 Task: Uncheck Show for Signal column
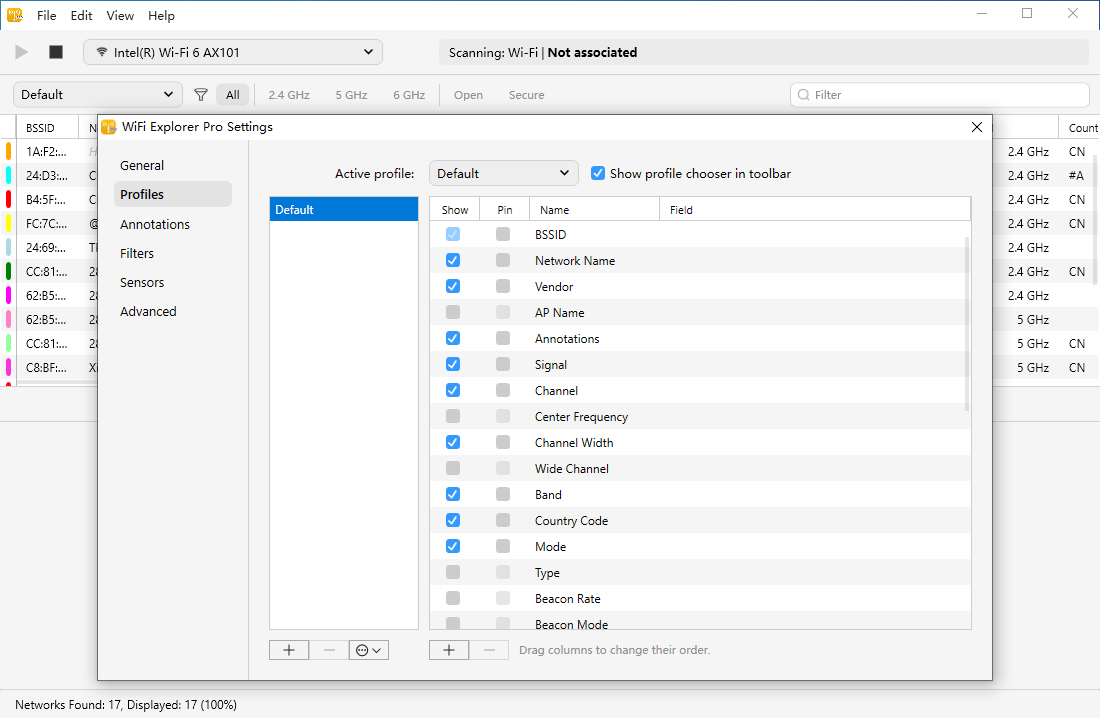tap(453, 364)
